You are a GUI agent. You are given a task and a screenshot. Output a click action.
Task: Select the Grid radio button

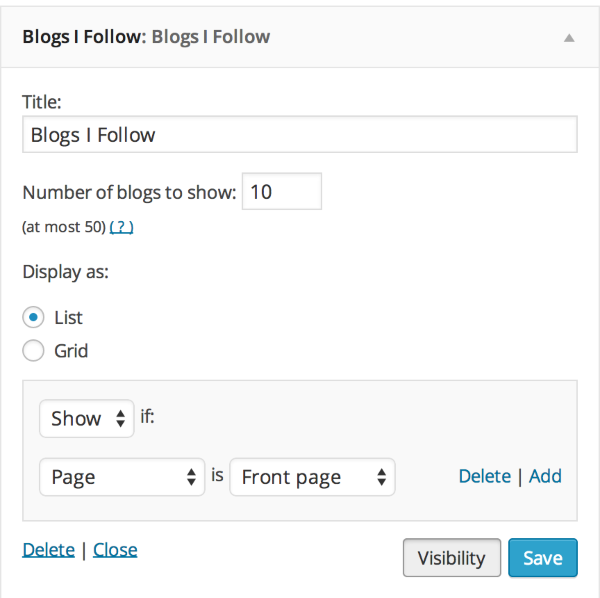pyautogui.click(x=34, y=351)
